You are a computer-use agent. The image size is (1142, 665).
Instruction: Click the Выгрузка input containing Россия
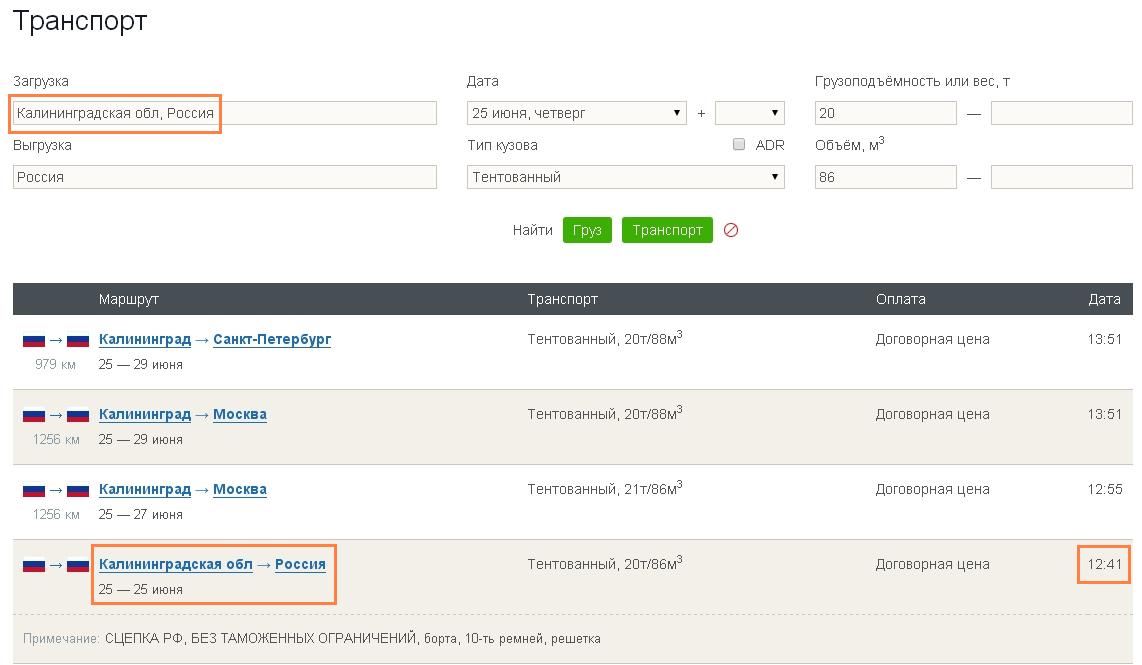point(225,177)
